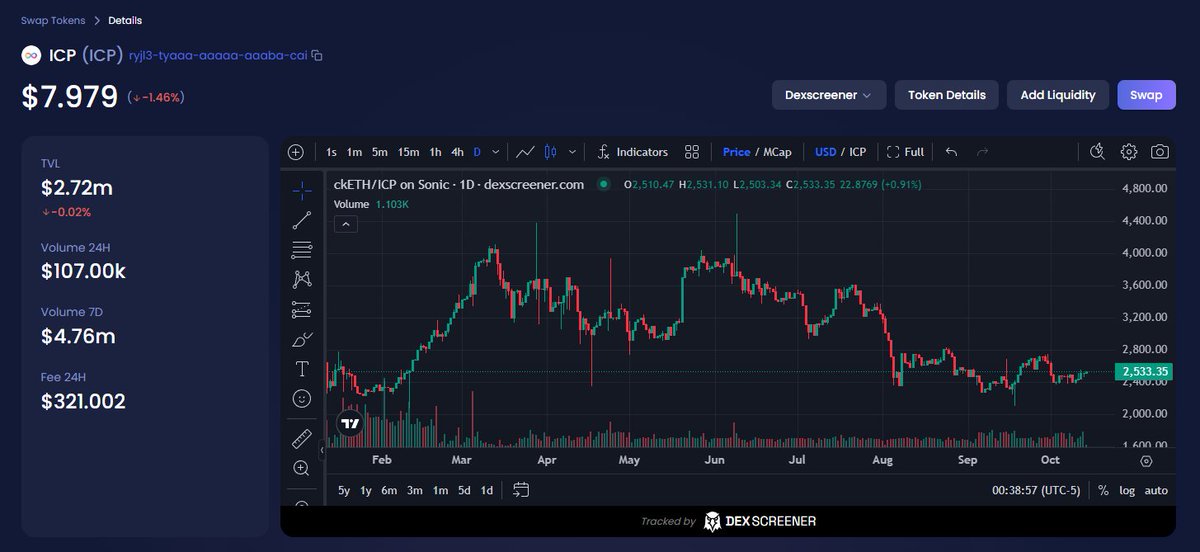Take a chart snapshot with camera icon
The height and width of the screenshot is (552, 1200).
coord(1159,152)
